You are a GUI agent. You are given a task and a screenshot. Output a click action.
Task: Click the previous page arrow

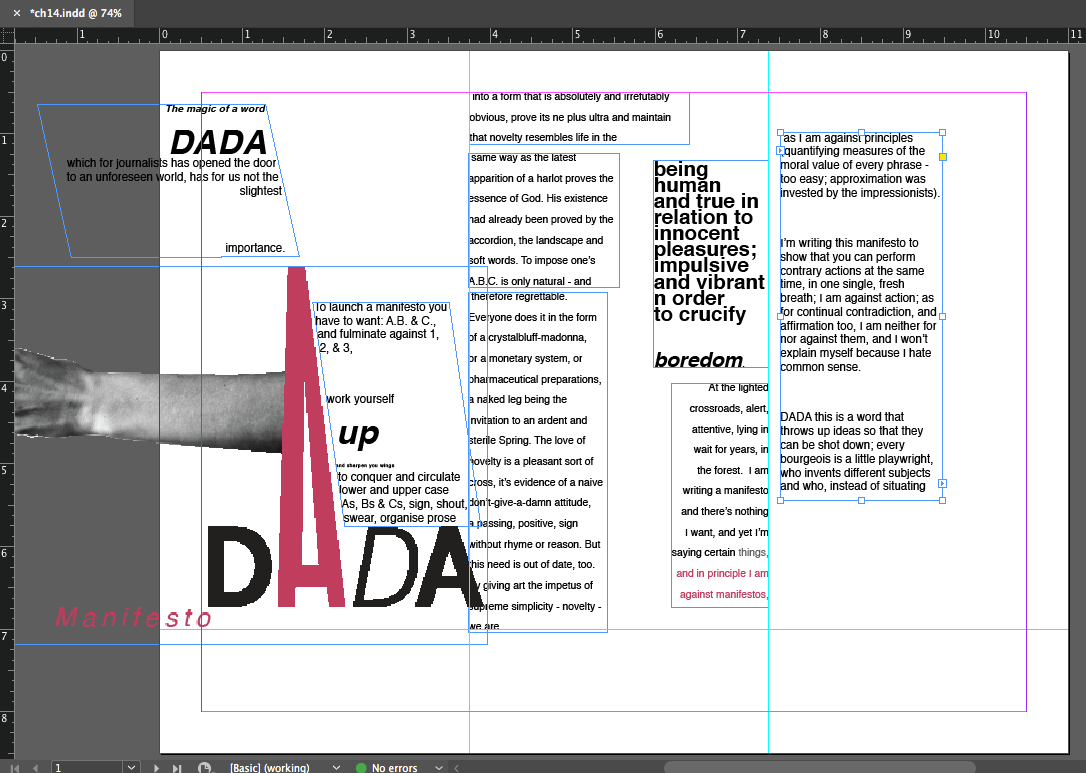[x=36, y=767]
